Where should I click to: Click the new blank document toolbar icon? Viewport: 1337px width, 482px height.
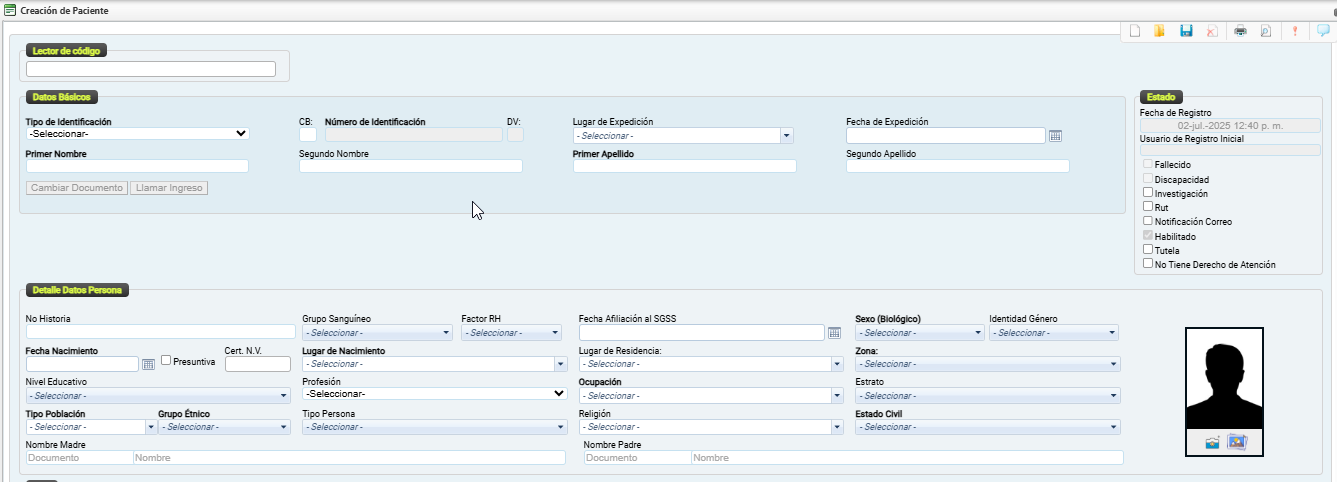tap(1135, 31)
